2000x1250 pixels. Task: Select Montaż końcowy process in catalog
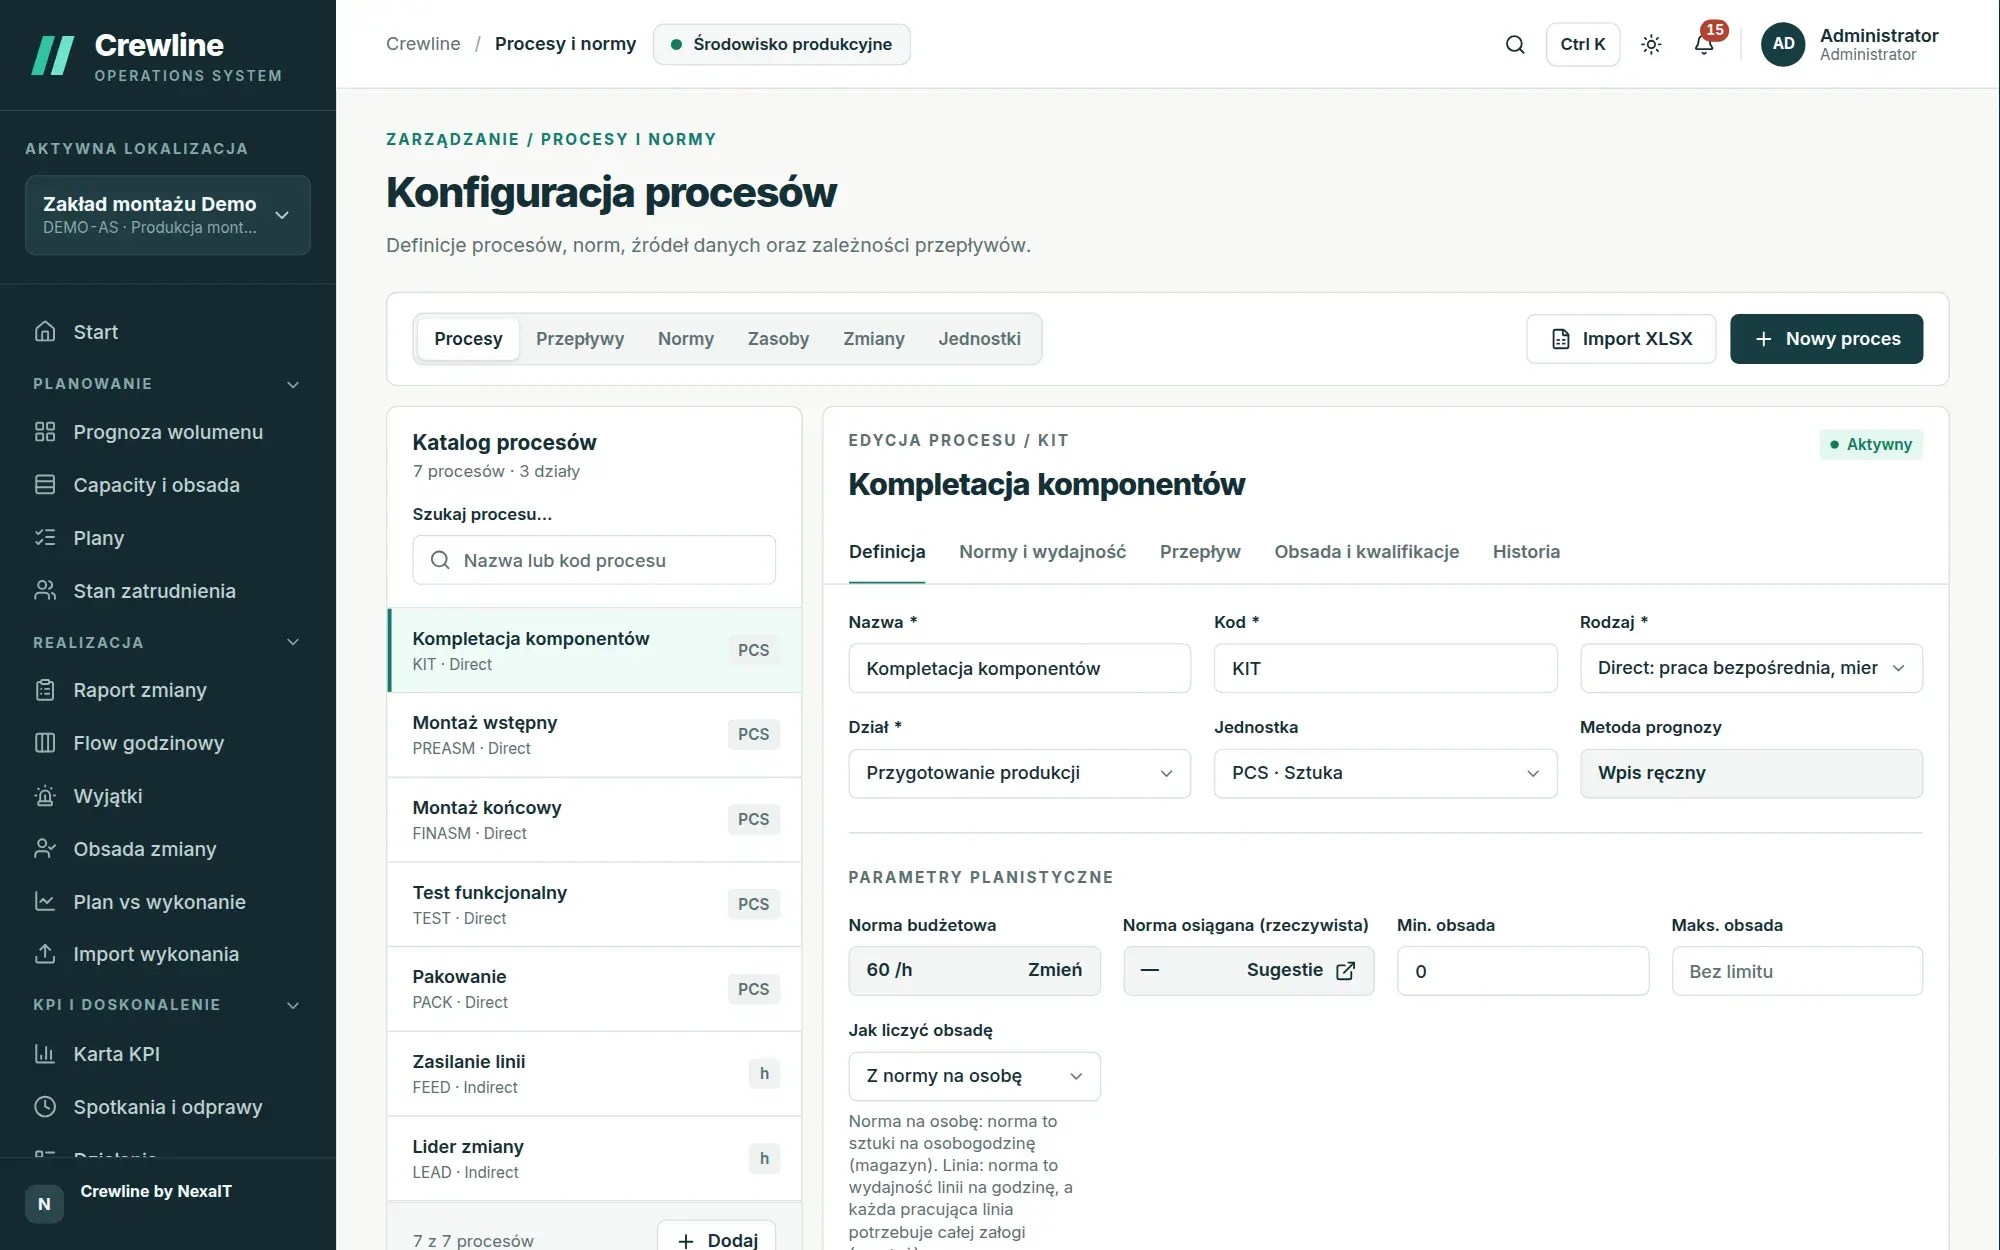(594, 820)
